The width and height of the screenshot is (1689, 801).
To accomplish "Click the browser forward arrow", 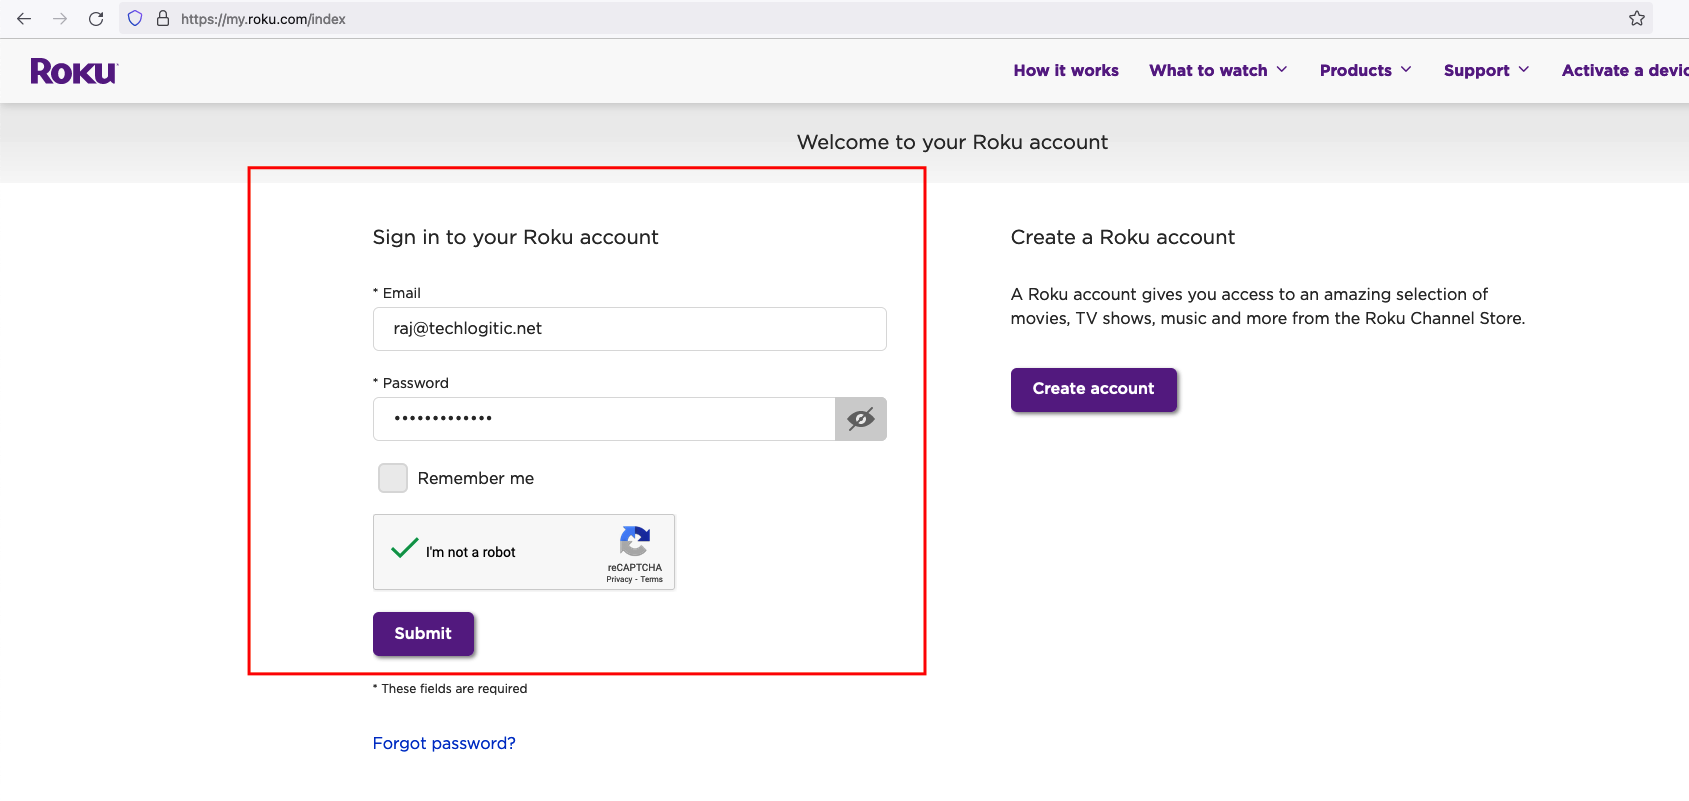I will [x=60, y=19].
